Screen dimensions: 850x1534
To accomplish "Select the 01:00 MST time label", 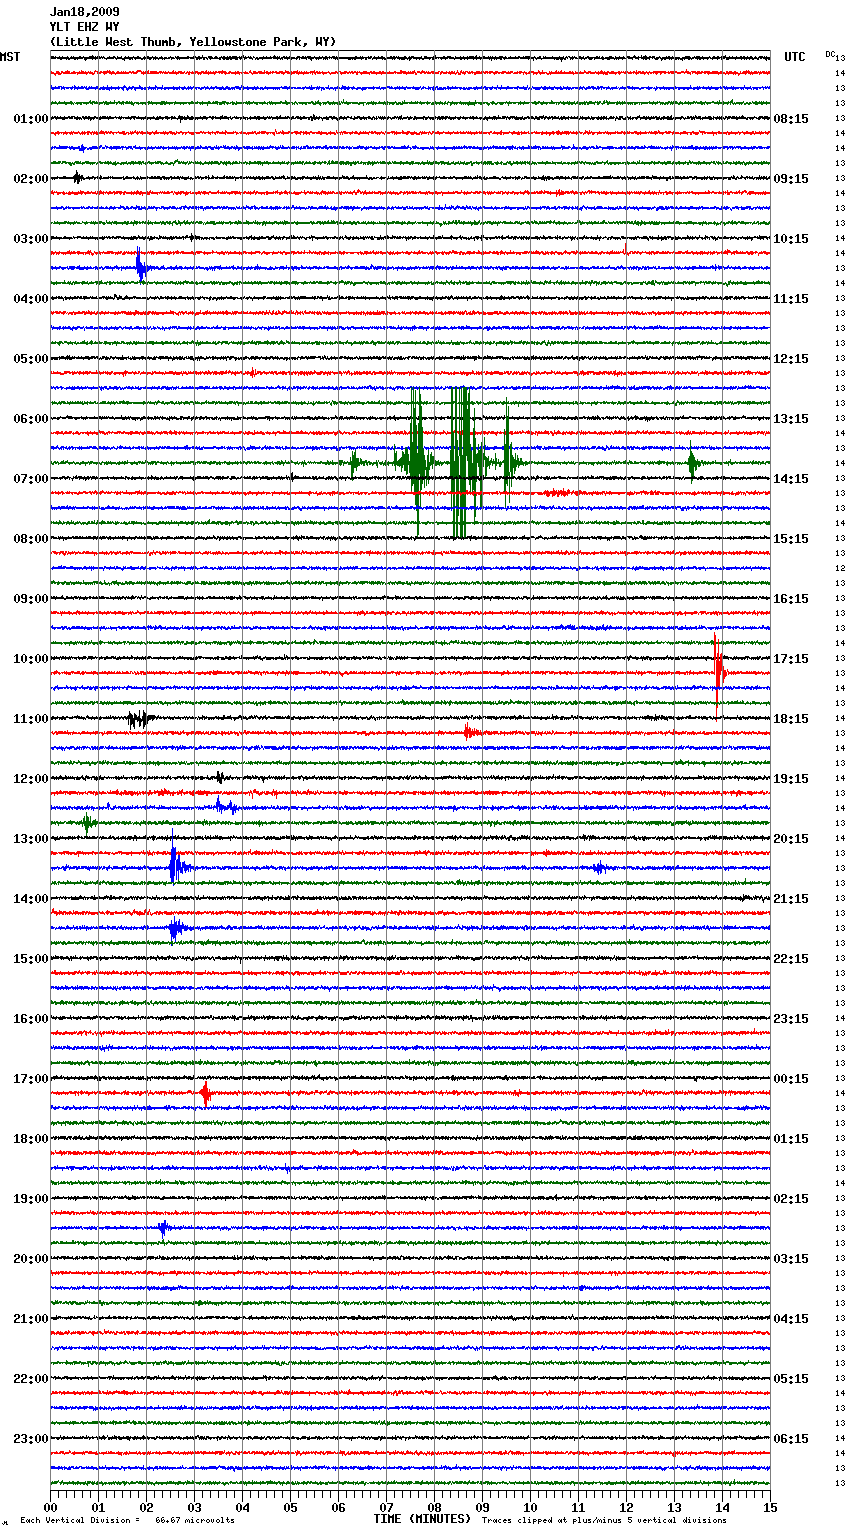I will [x=30, y=119].
